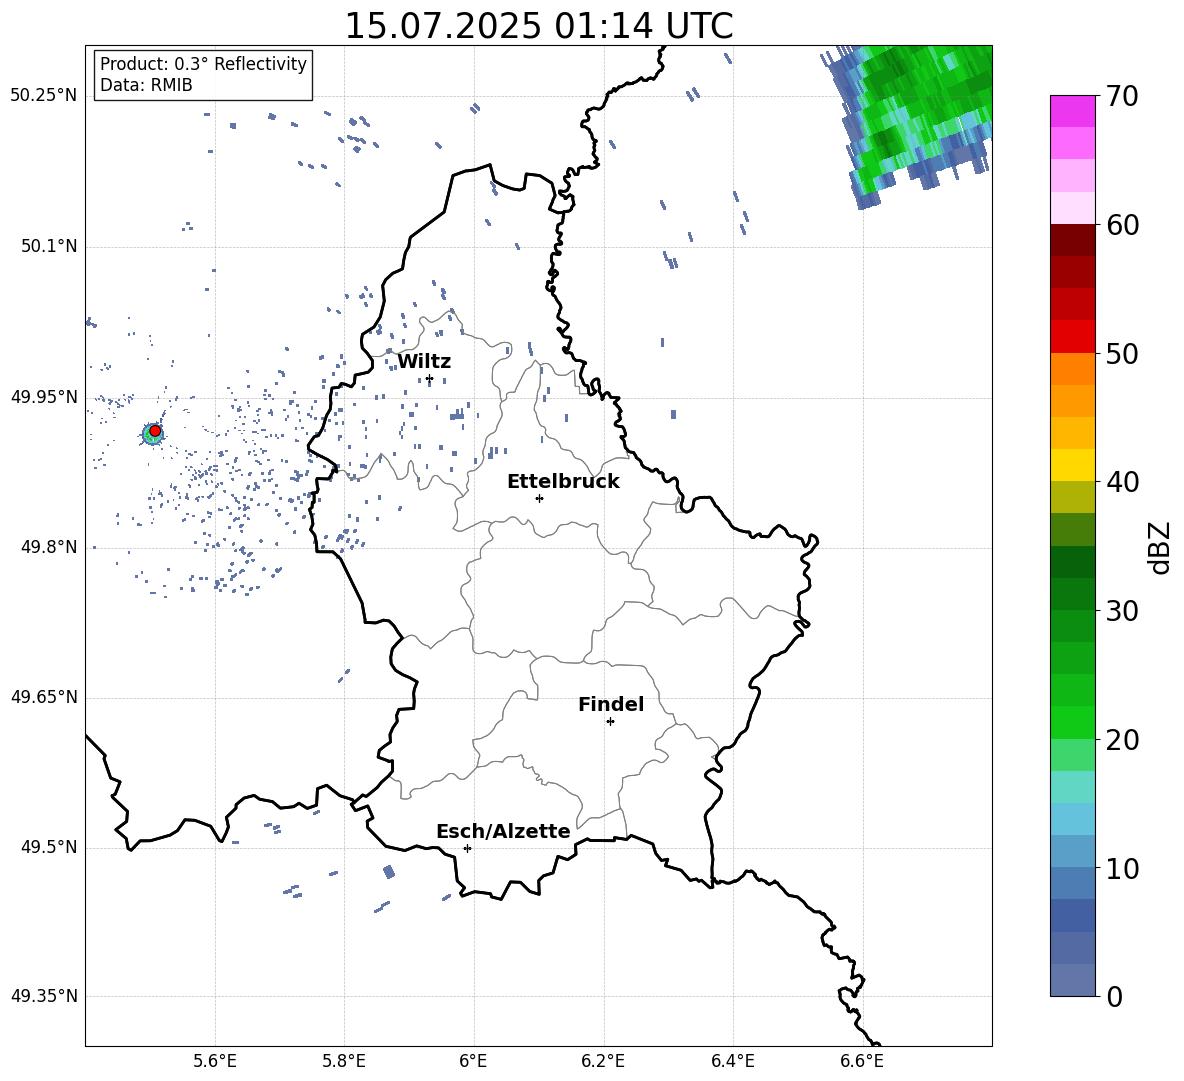Click the 30 value on the colorbar
This screenshot has height=1081, width=1184.
click(1122, 610)
